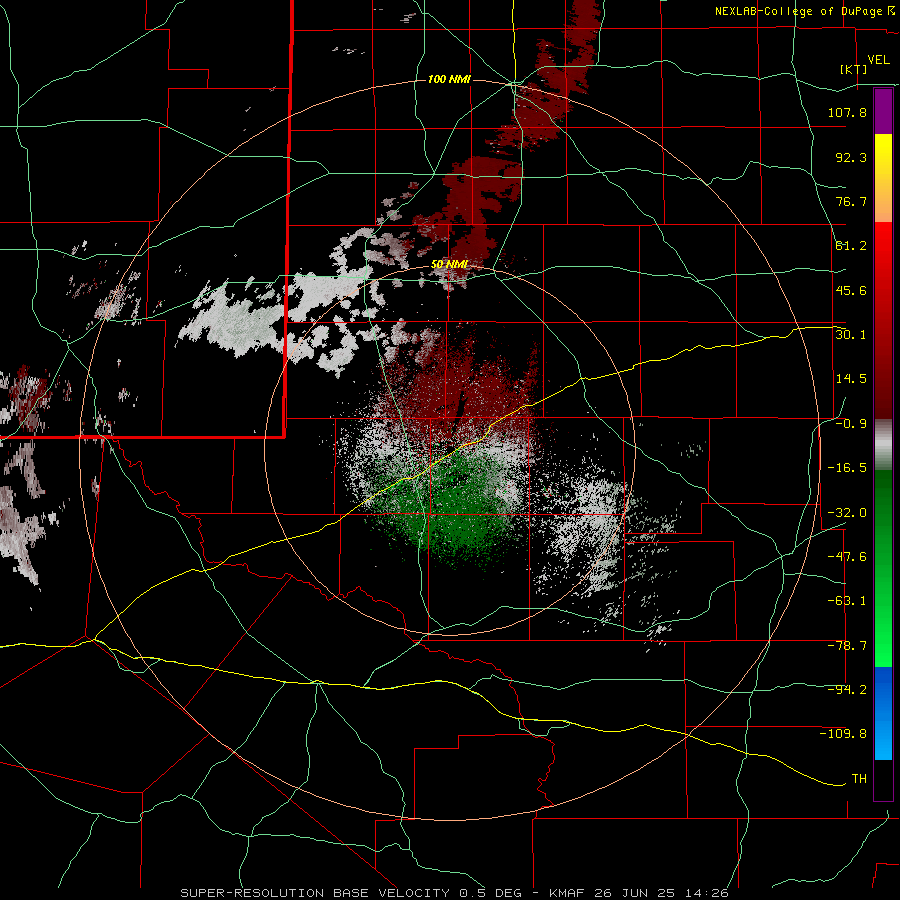This screenshot has height=900, width=900.
Task: Select the -0.9 scale value
Action: tap(851, 424)
